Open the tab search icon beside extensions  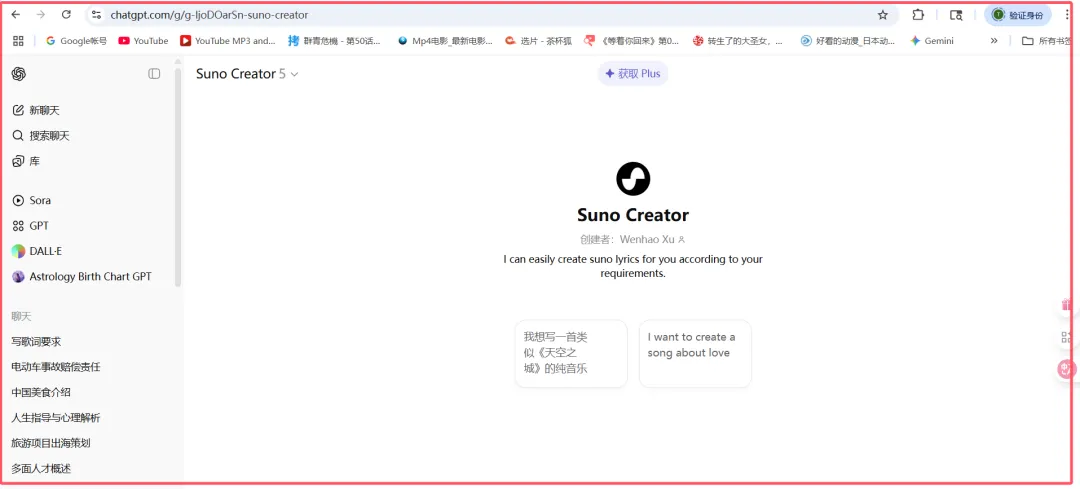(956, 14)
